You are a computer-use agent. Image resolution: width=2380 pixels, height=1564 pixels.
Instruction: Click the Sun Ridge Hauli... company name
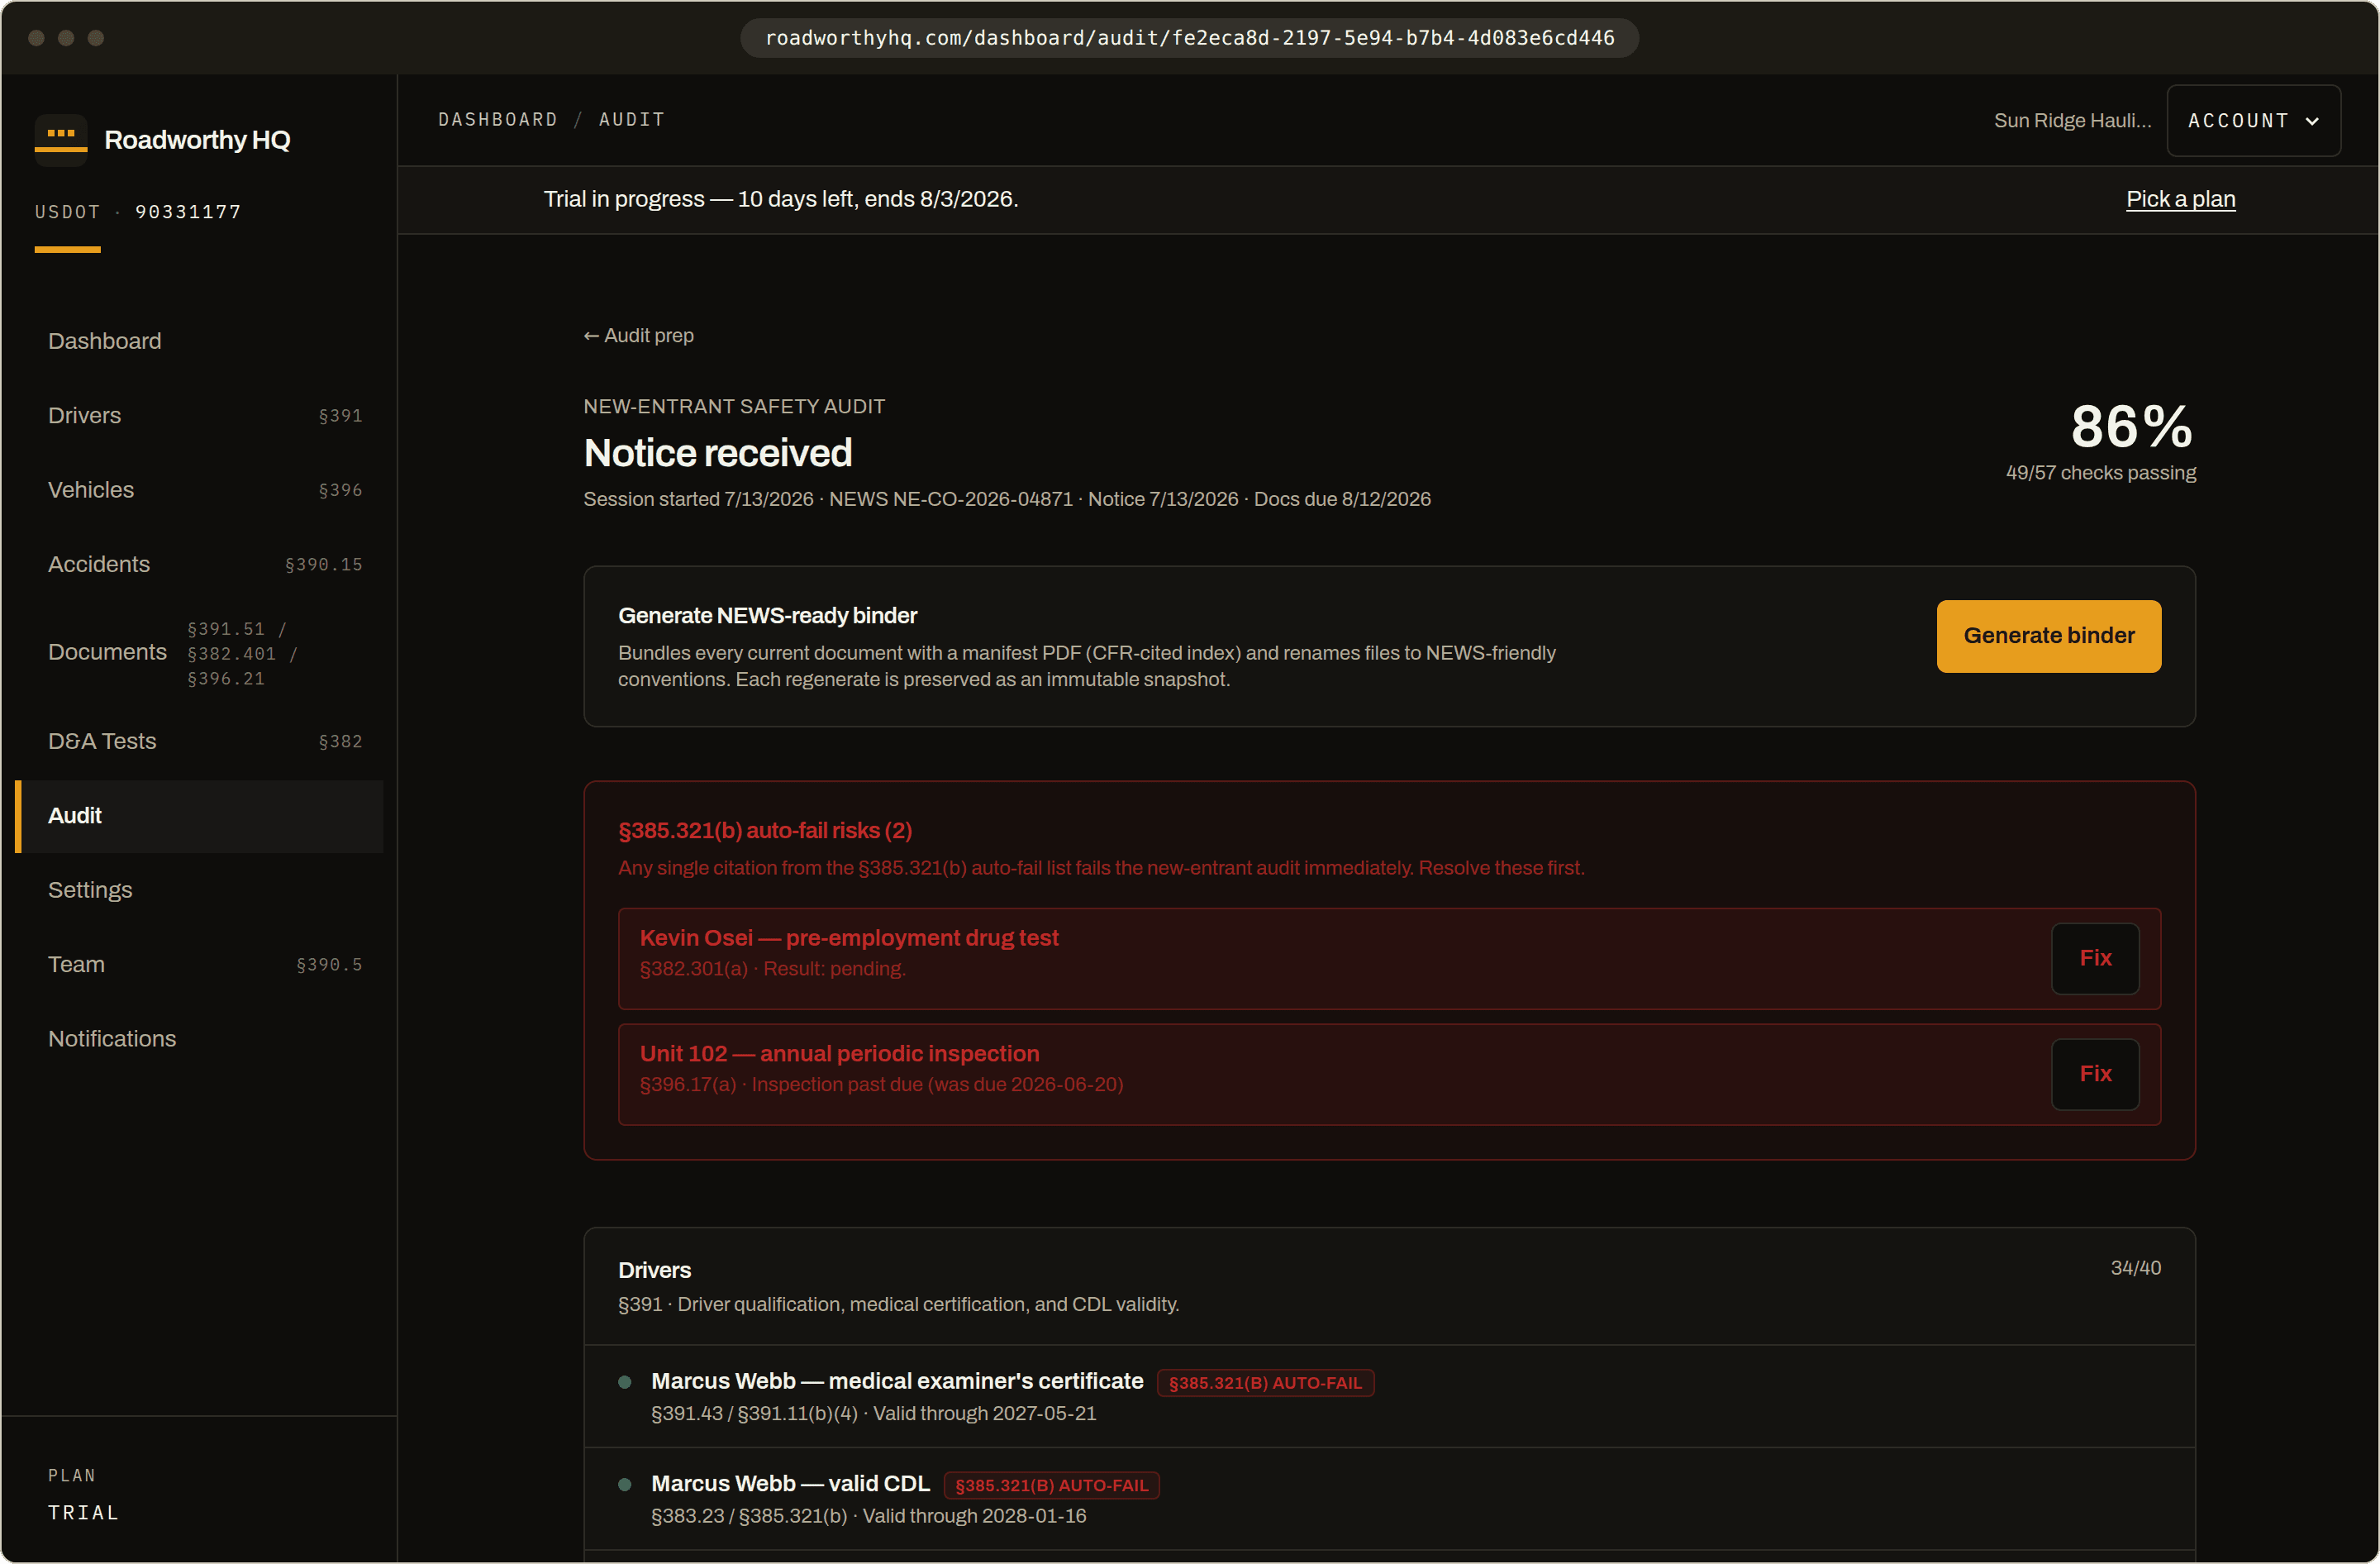coord(2072,121)
